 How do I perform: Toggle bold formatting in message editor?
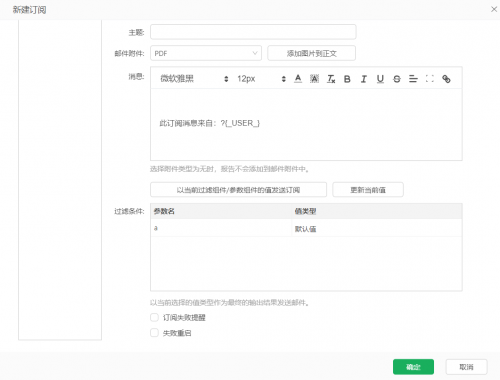[347, 79]
